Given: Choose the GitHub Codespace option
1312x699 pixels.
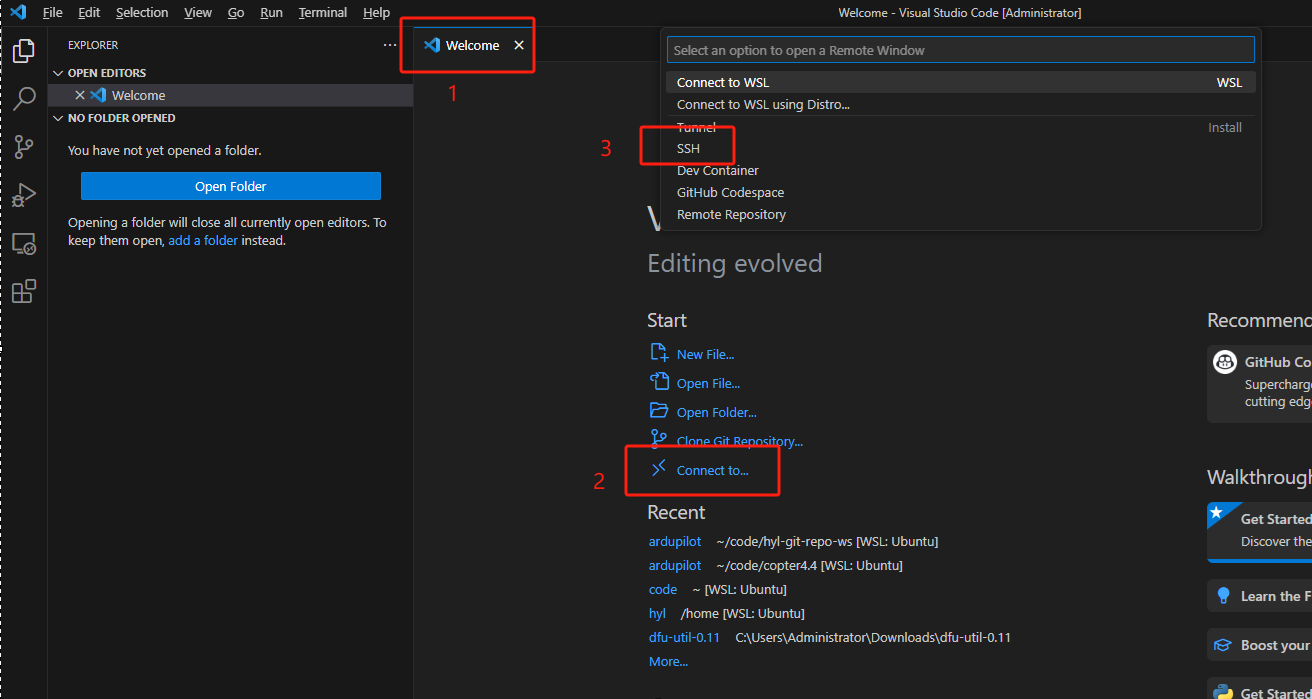Looking at the screenshot, I should pos(960,192).
